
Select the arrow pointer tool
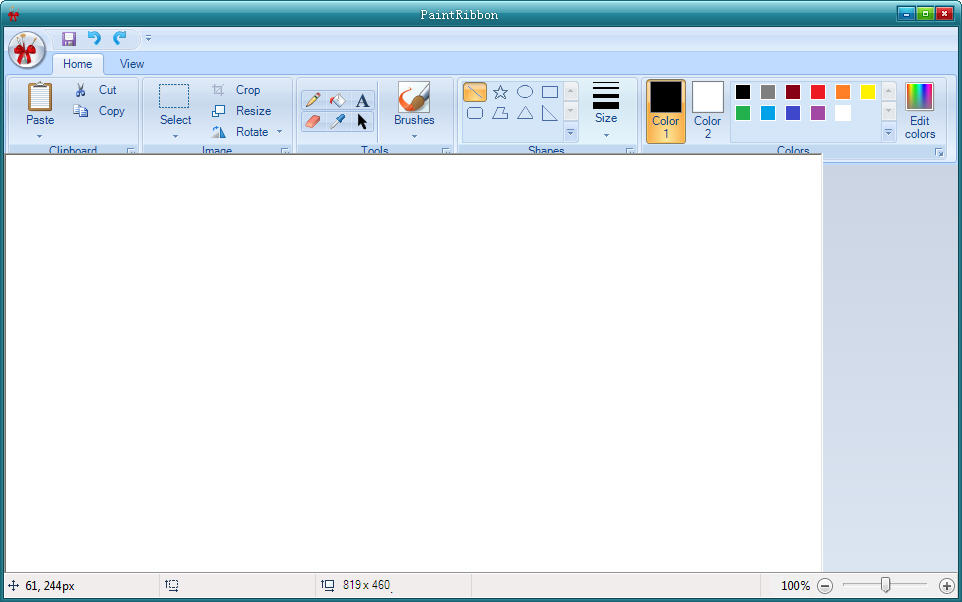(x=363, y=121)
